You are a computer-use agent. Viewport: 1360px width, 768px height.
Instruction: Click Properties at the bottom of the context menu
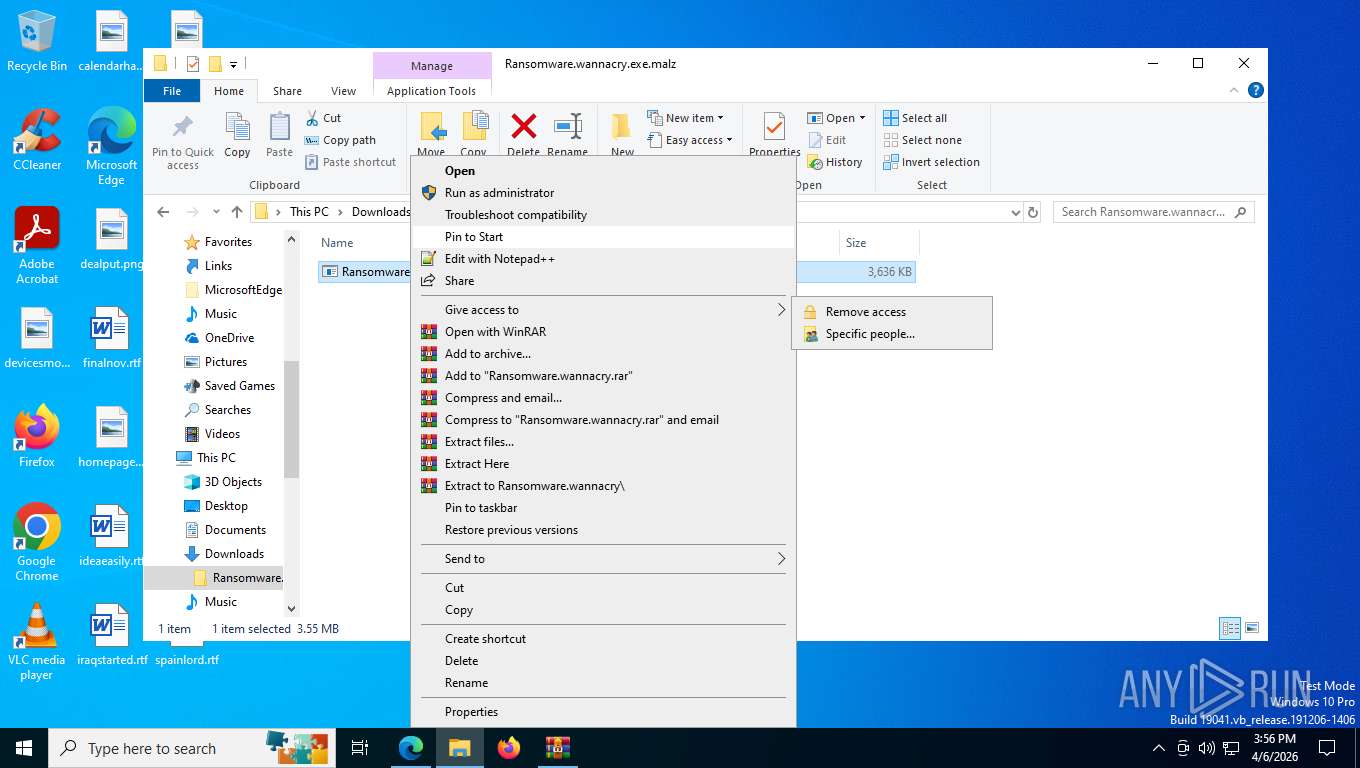pos(603,712)
